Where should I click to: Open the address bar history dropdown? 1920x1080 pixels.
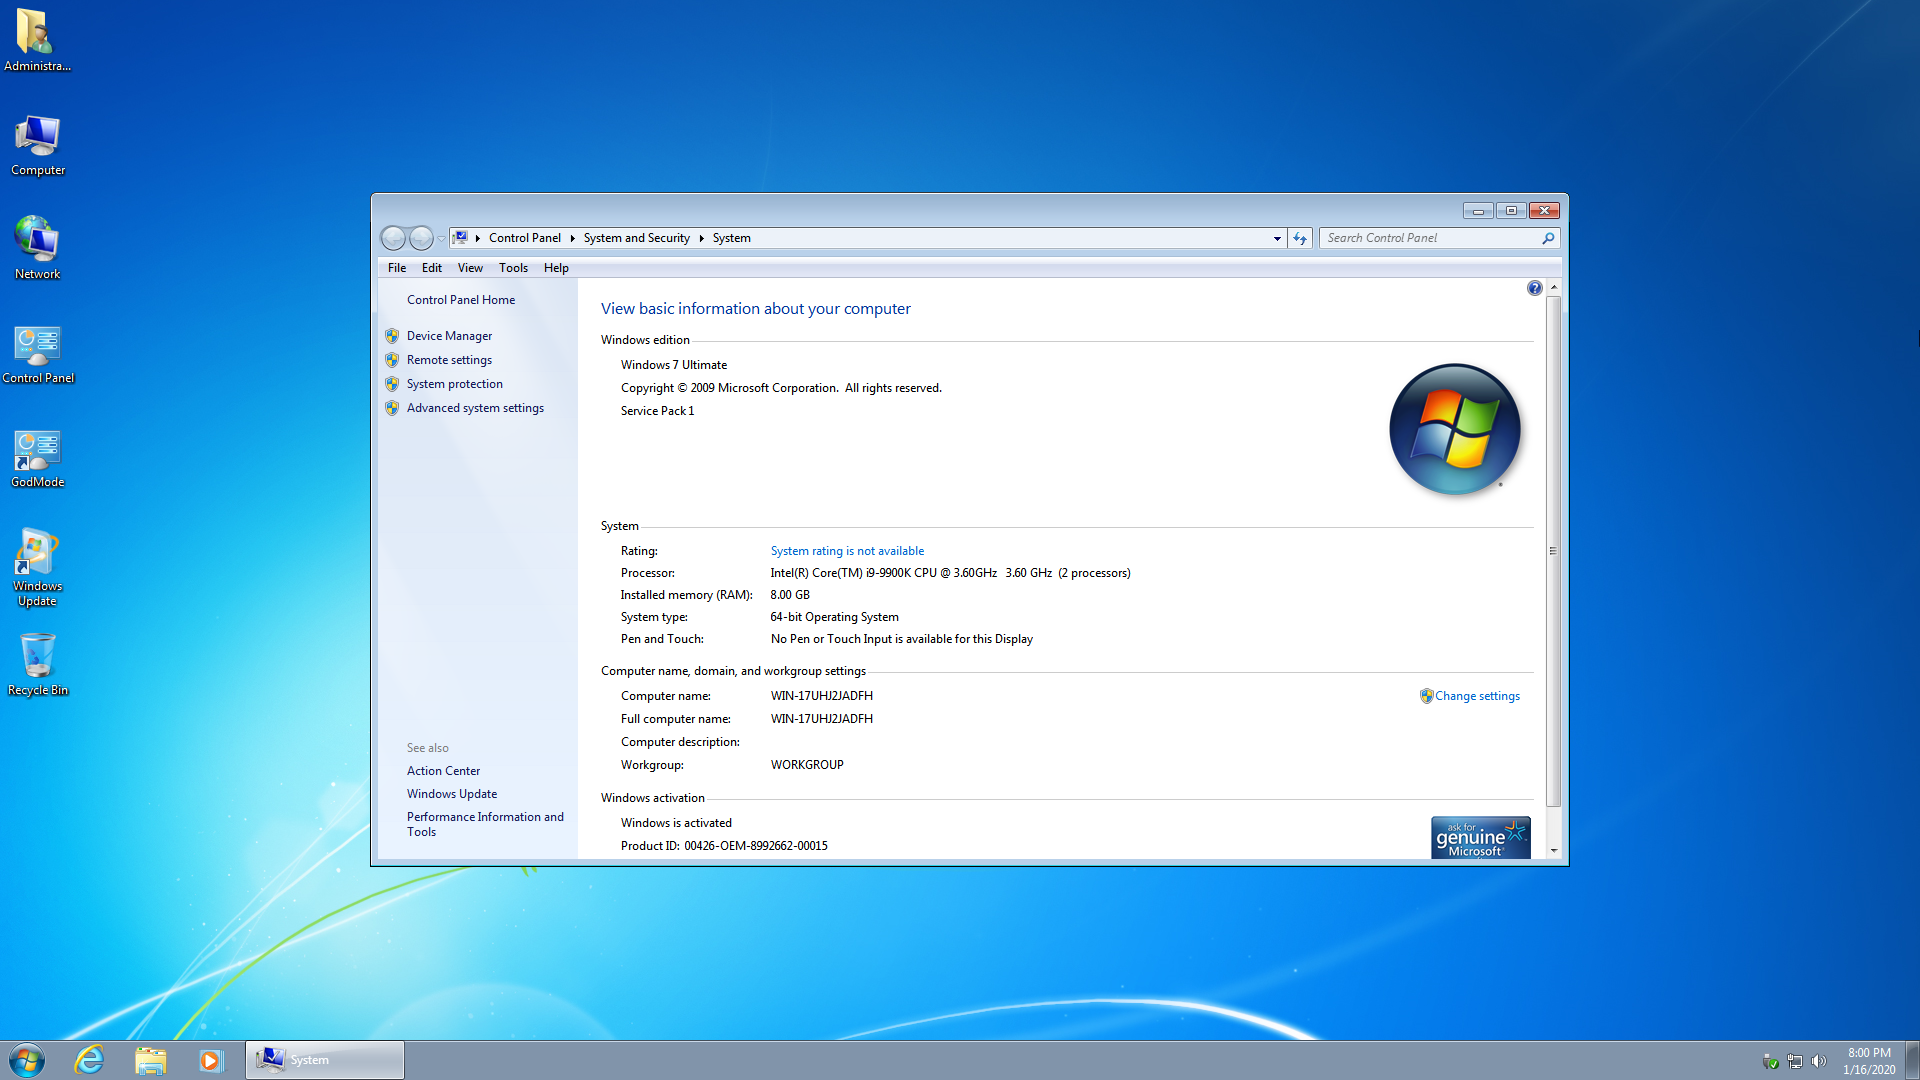coord(1277,238)
